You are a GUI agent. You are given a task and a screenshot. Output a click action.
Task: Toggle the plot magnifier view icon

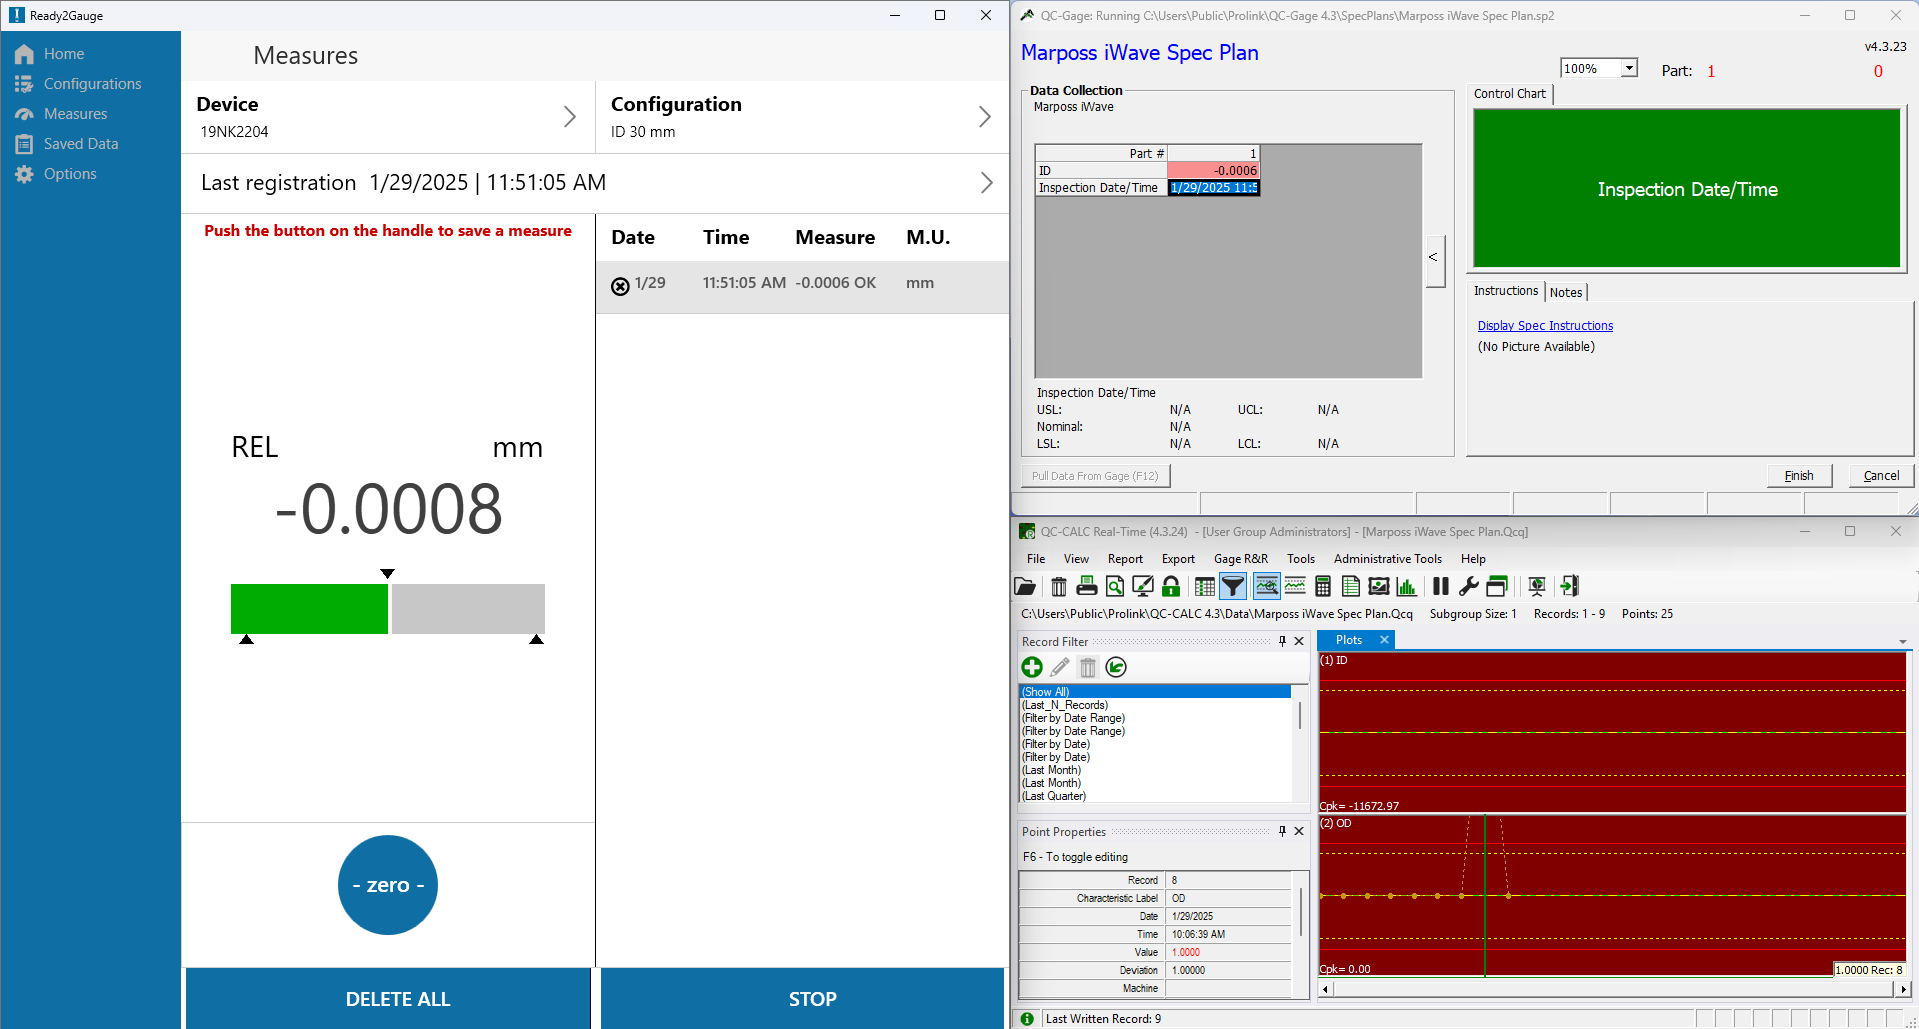[x=1267, y=587]
